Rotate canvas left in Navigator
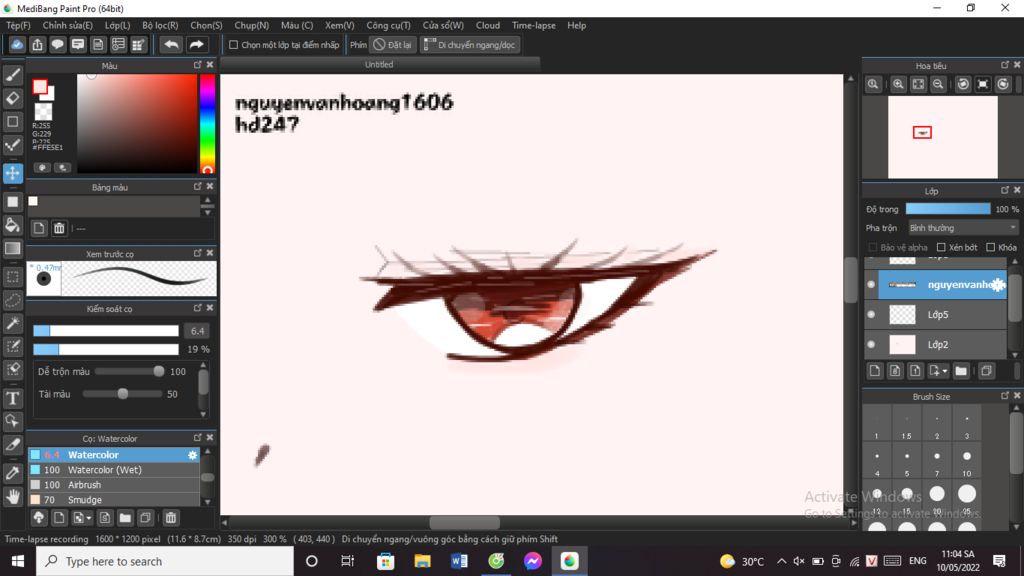 (963, 84)
